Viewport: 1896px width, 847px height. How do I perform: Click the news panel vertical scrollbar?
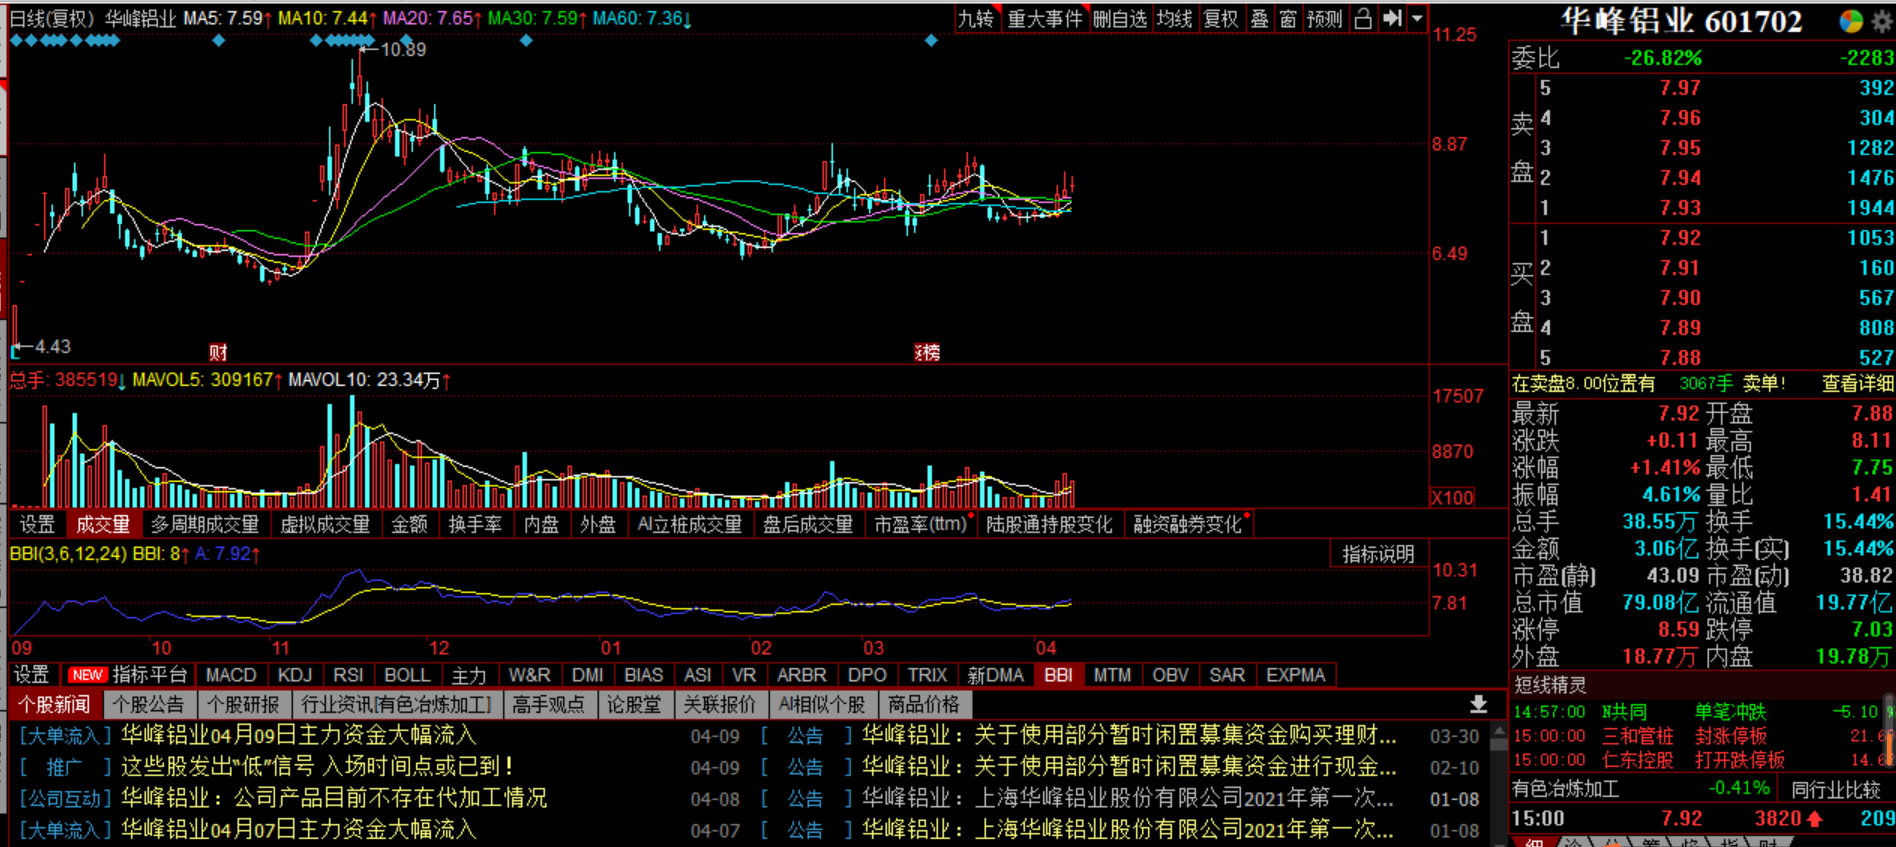point(1498,785)
